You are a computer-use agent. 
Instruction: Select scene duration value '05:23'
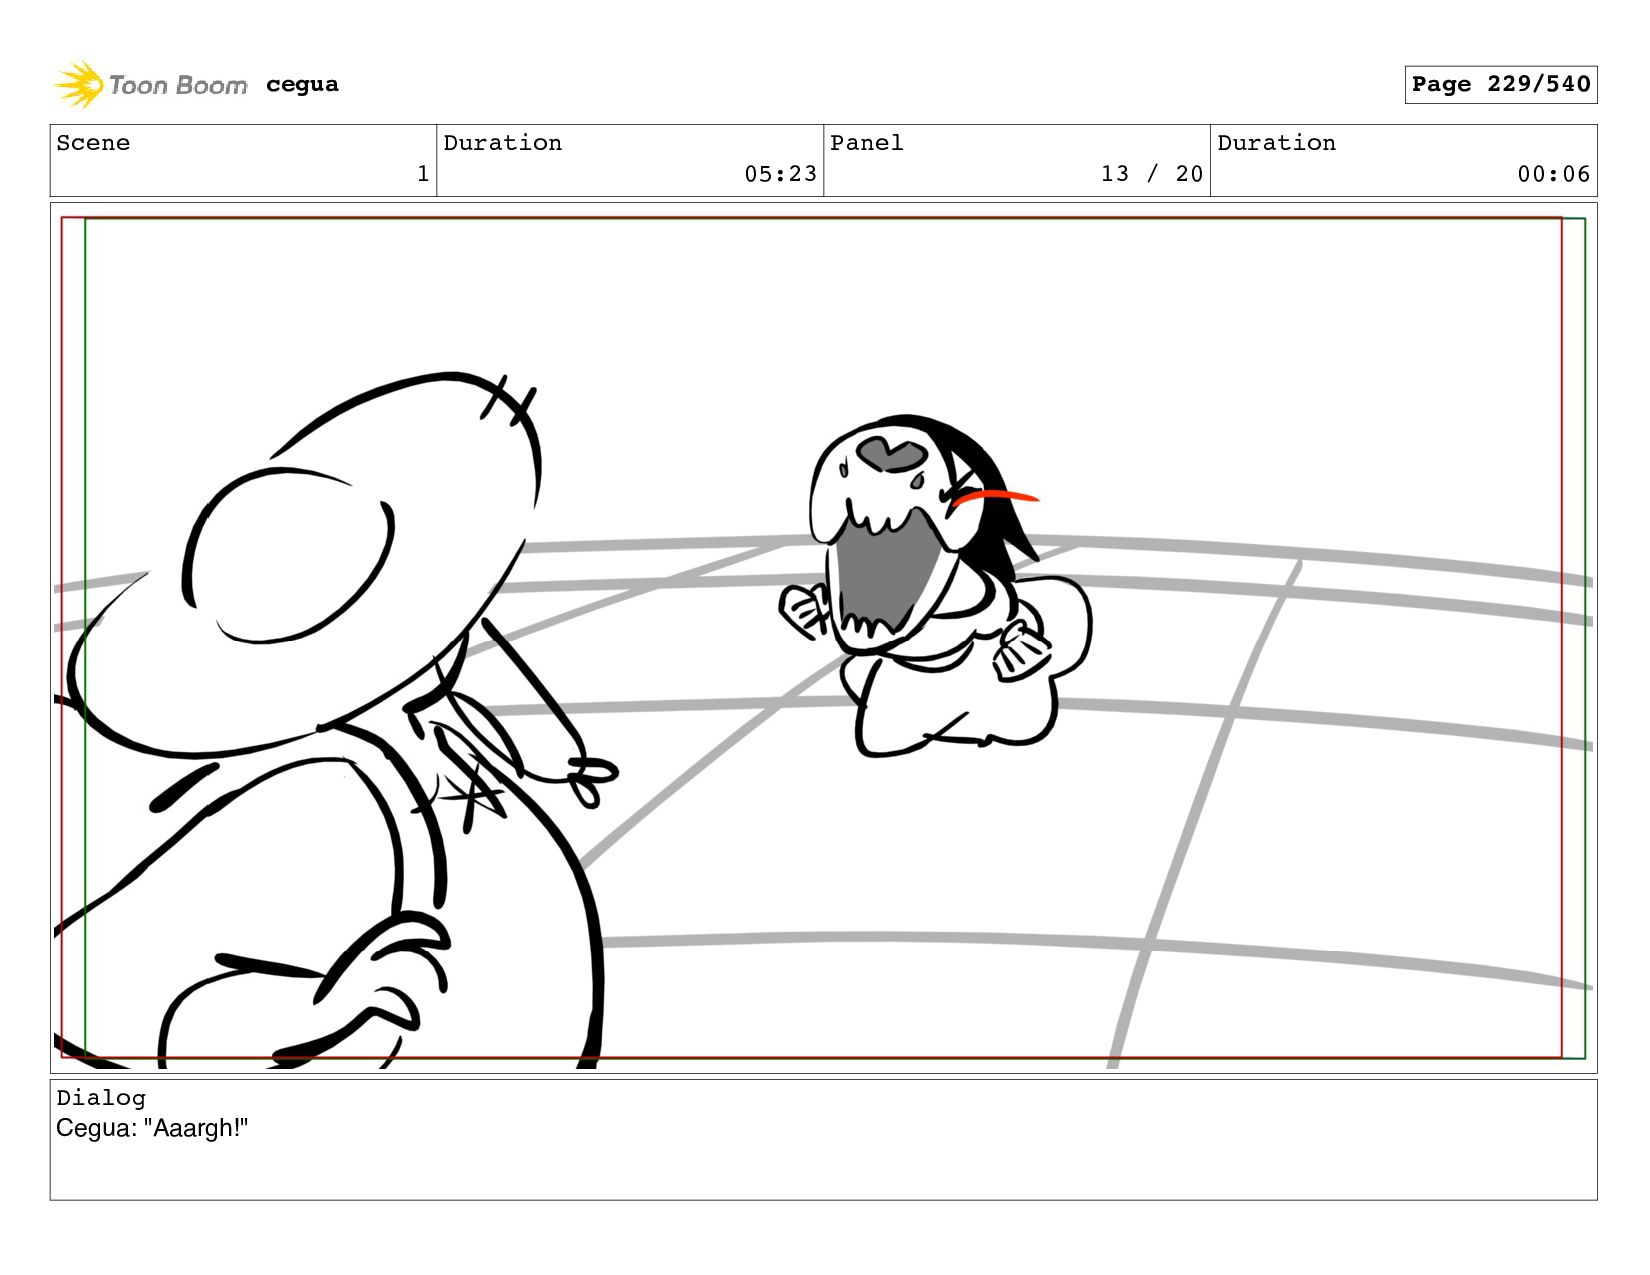tap(780, 174)
